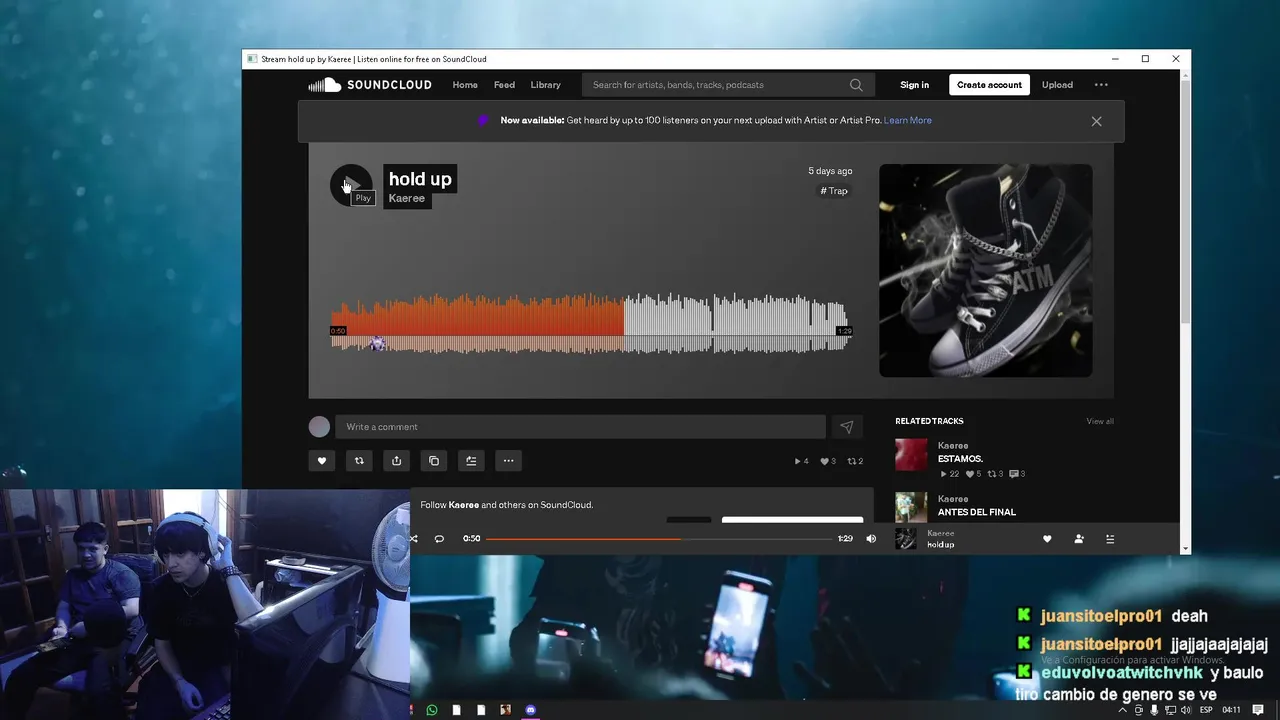Open the Next up queue list

coord(1110,539)
